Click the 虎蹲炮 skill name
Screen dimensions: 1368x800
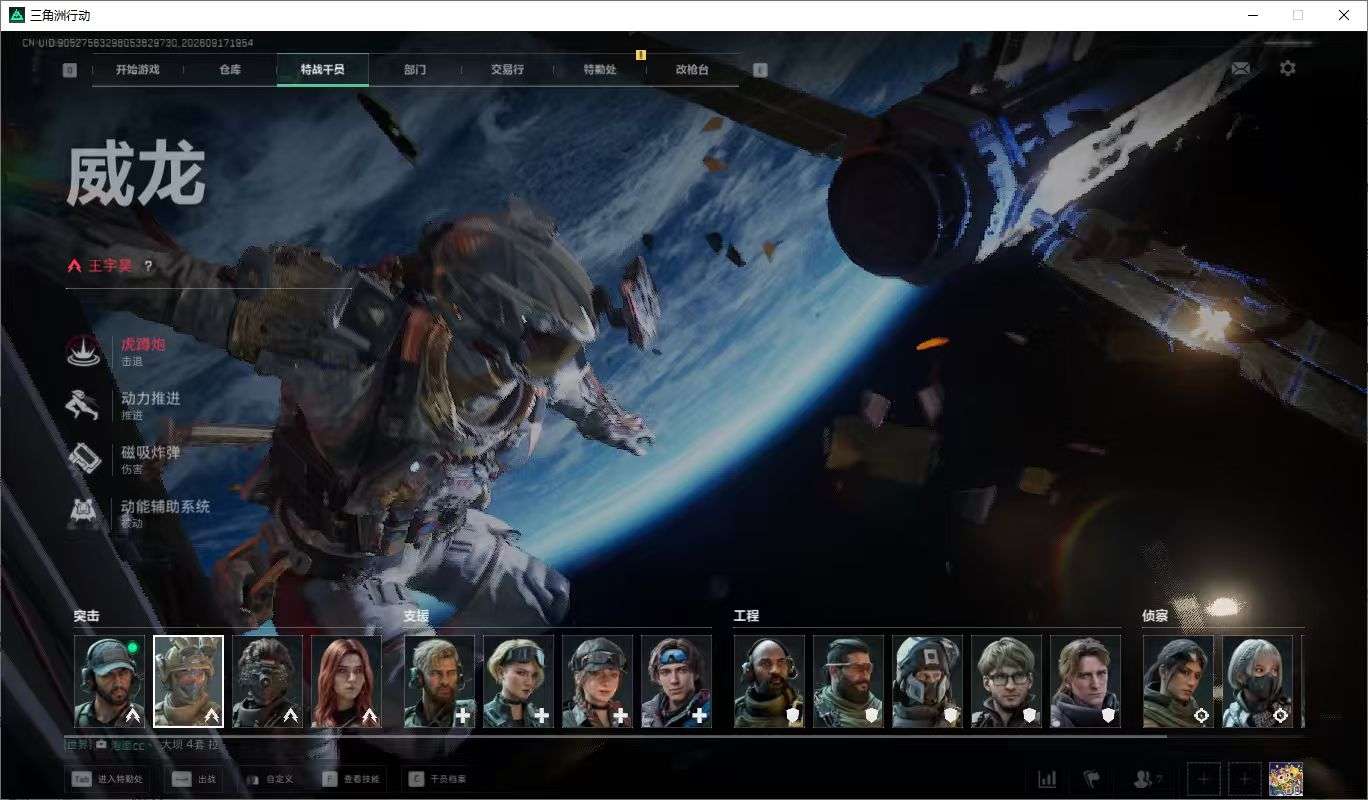pos(143,344)
